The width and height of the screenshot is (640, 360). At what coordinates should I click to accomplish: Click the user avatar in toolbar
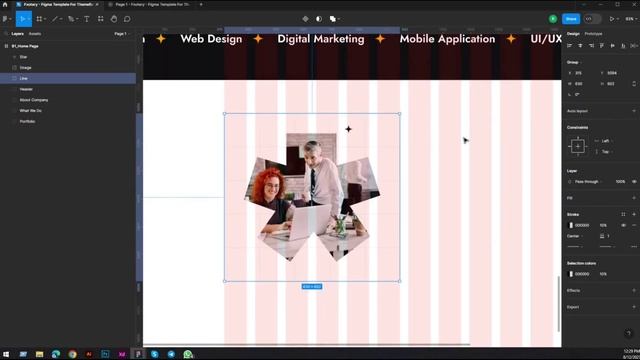click(553, 19)
